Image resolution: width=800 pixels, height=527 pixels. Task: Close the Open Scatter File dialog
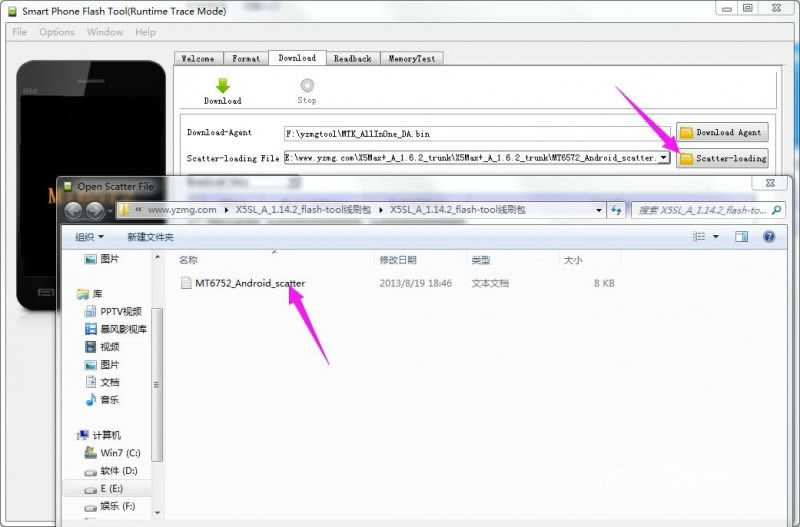[770, 183]
